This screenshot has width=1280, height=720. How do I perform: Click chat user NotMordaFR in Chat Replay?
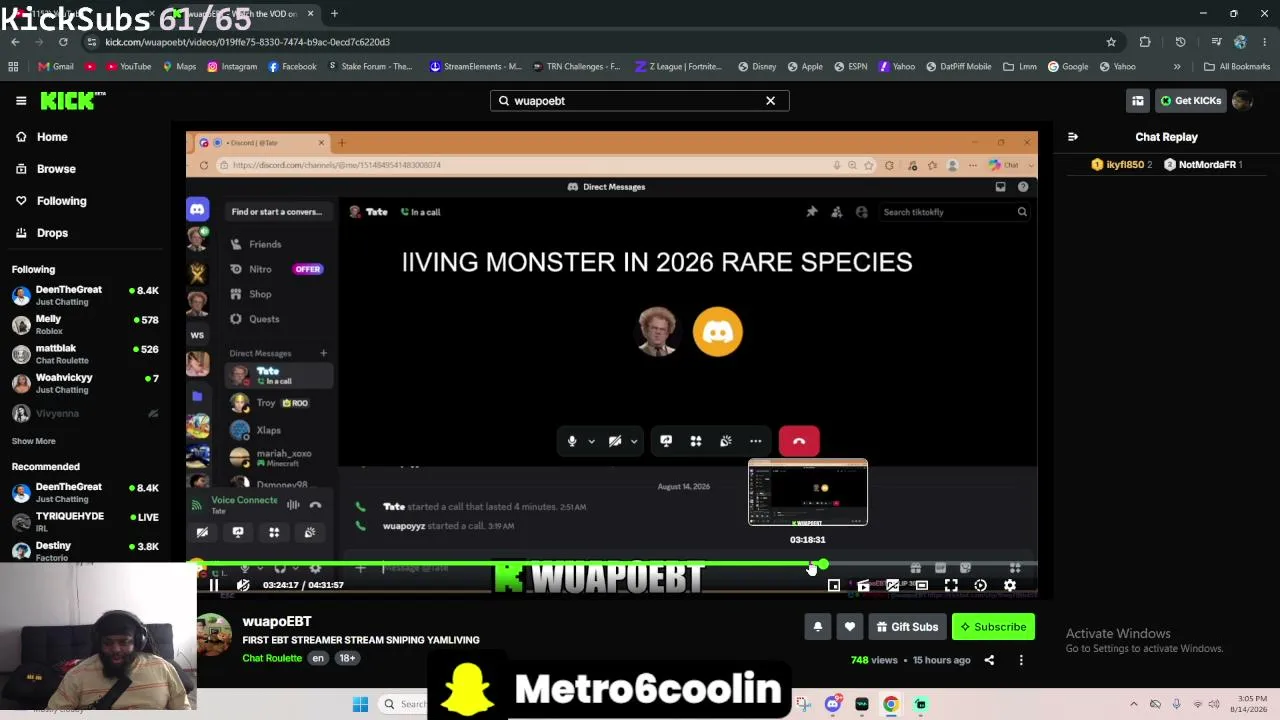(x=1203, y=165)
